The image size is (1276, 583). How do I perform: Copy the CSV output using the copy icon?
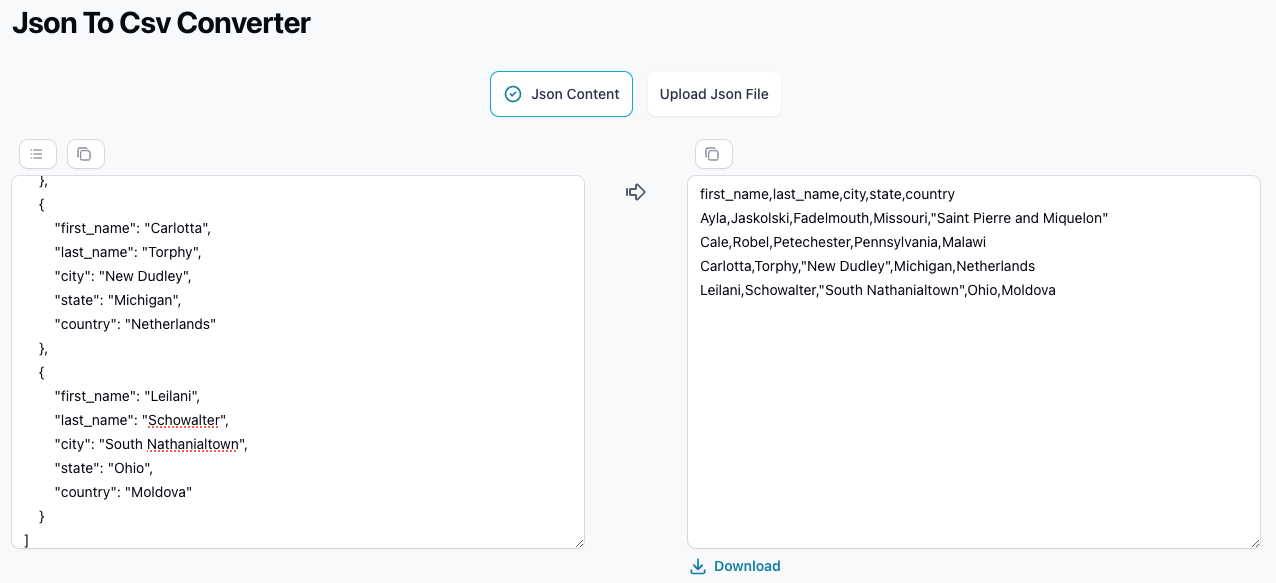(712, 153)
